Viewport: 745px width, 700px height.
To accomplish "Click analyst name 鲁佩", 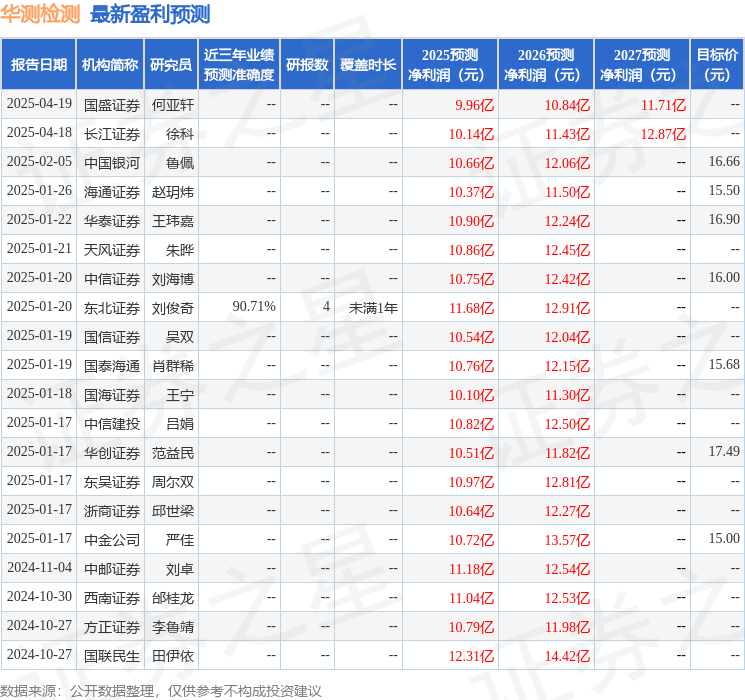I will pyautogui.click(x=180, y=163).
